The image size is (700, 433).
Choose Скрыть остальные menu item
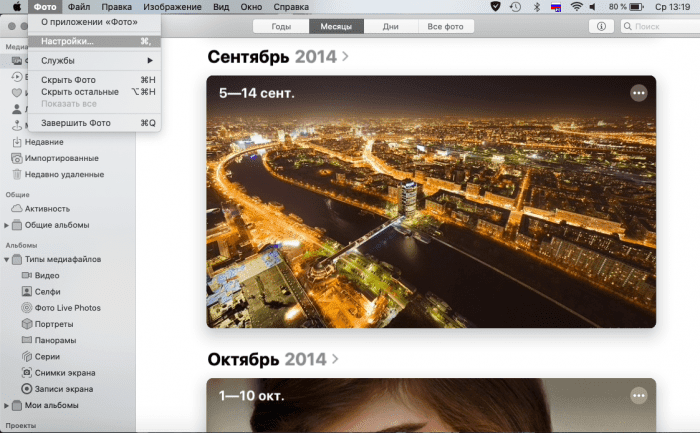tap(94, 92)
